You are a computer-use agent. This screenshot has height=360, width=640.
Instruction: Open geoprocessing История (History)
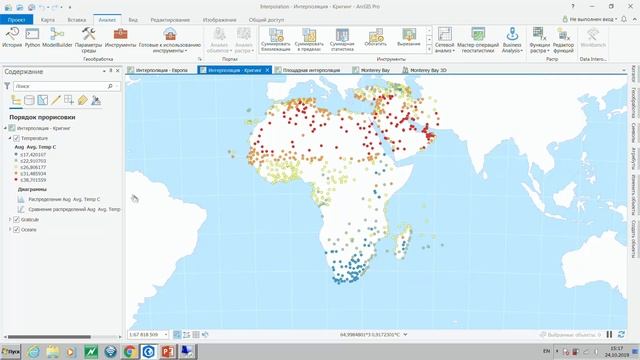point(12,38)
